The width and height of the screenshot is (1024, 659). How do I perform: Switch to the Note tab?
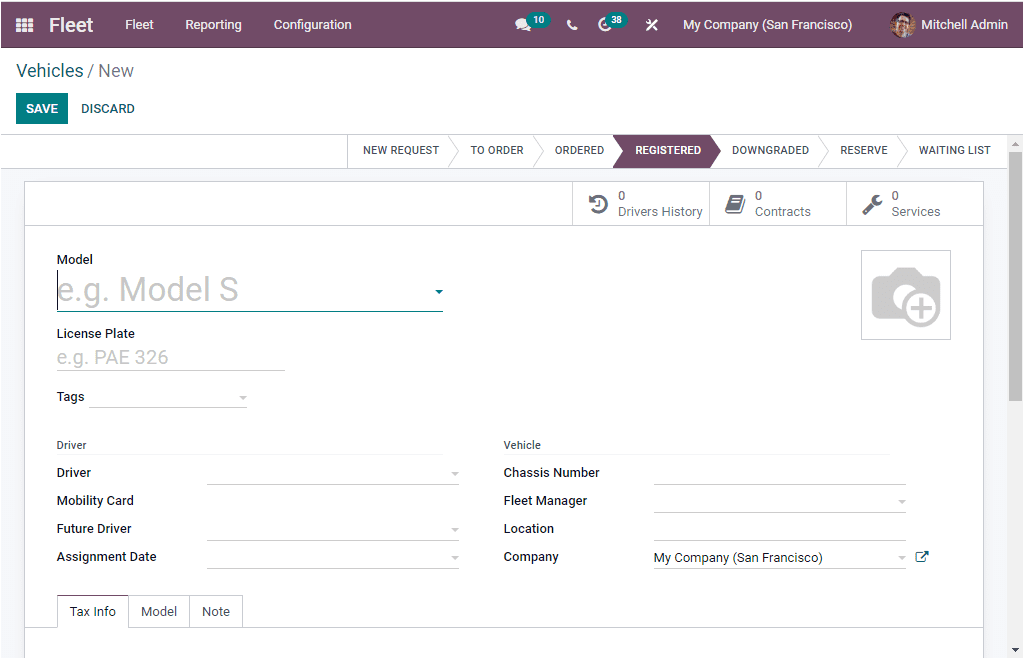click(x=215, y=611)
